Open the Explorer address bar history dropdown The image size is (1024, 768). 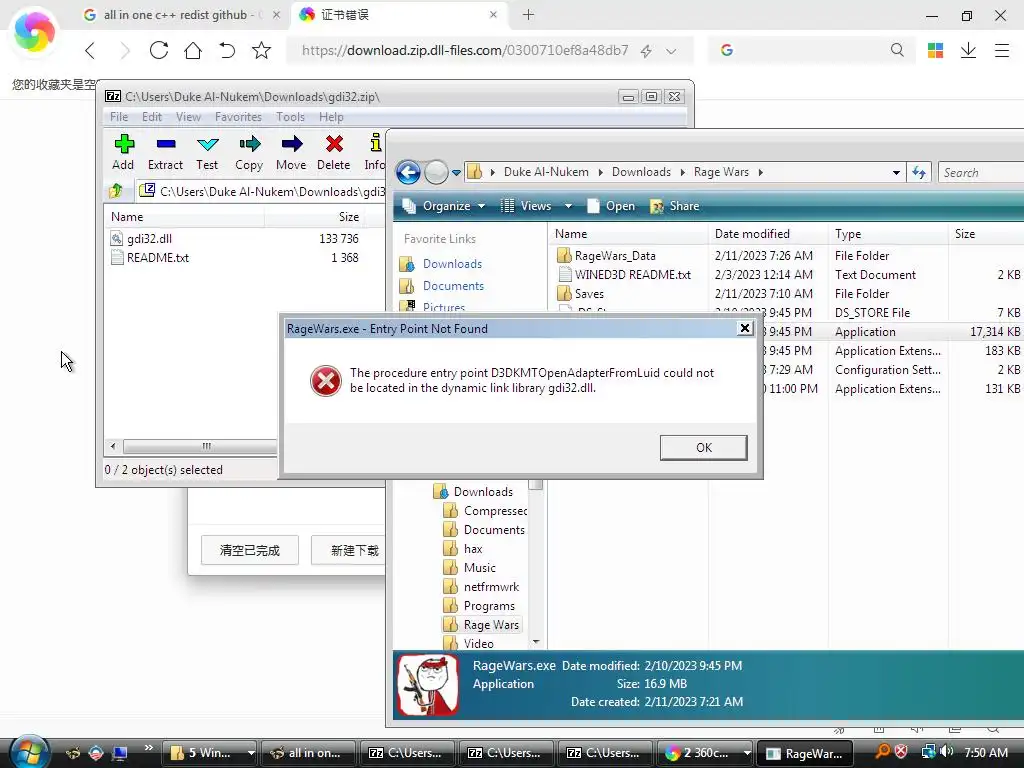(x=896, y=172)
